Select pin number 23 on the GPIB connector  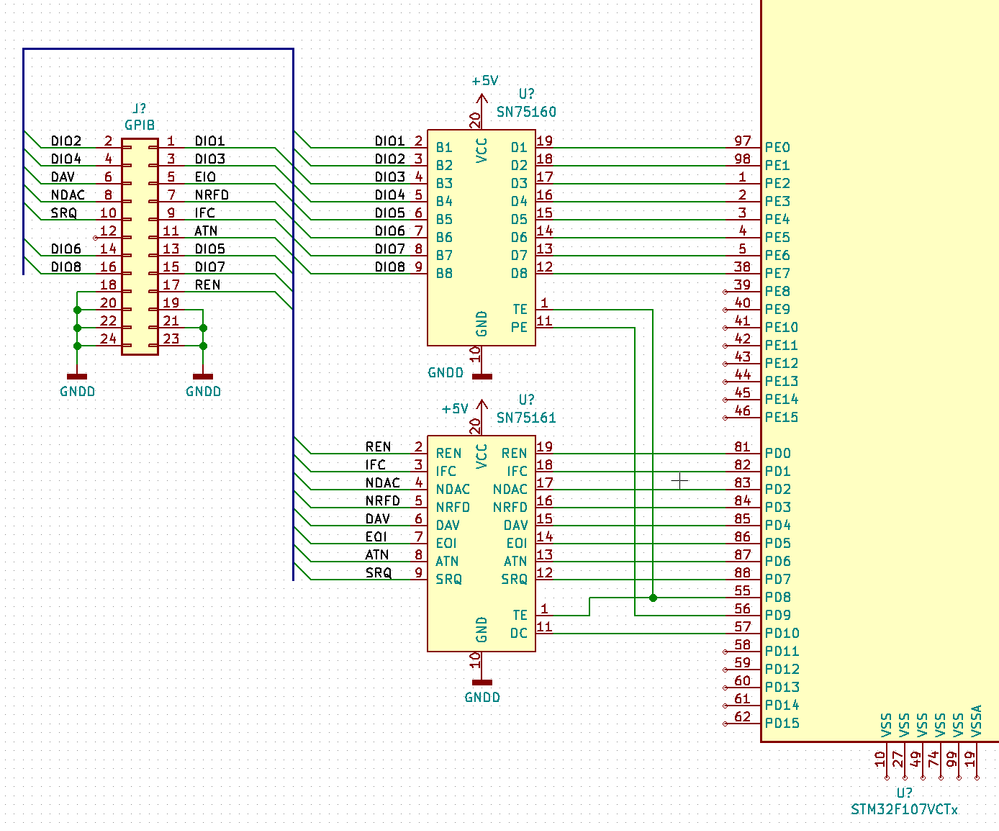pyautogui.click(x=171, y=338)
